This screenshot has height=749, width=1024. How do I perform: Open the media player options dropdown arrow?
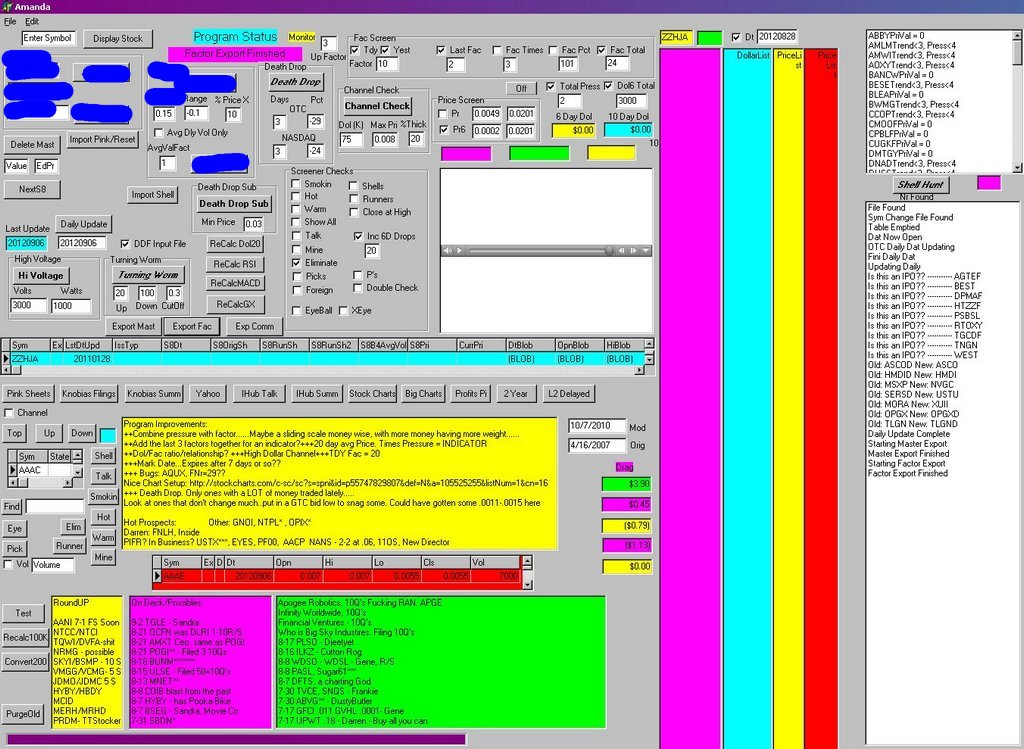pos(646,251)
